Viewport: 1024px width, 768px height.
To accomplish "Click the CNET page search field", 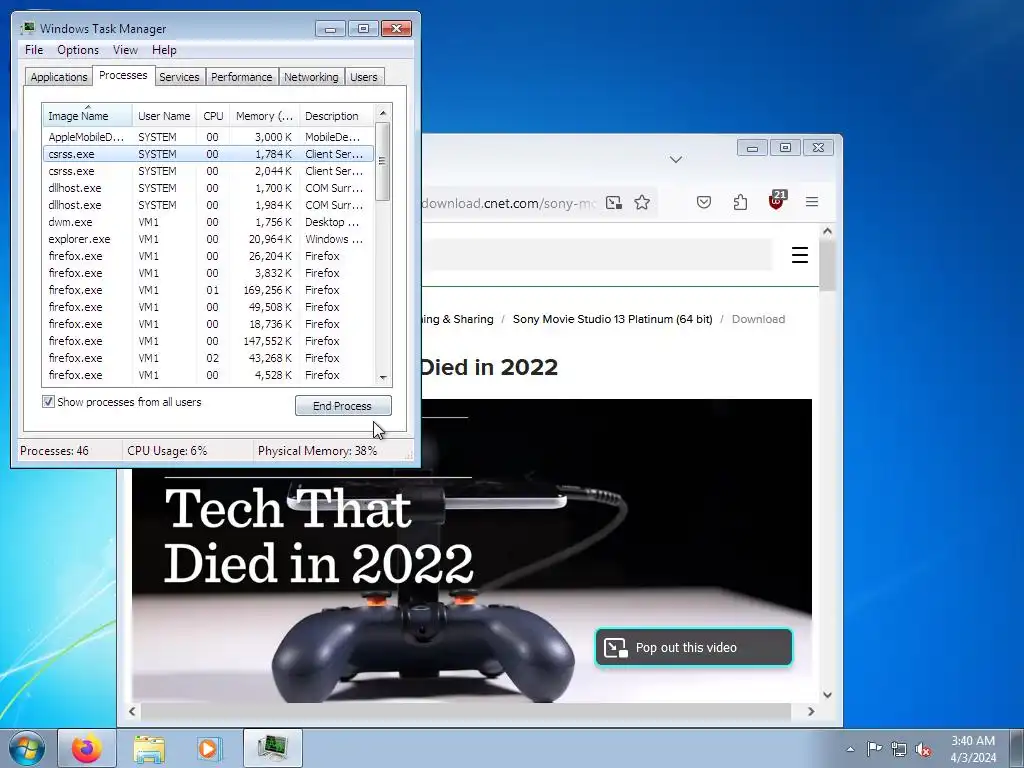I will (597, 254).
